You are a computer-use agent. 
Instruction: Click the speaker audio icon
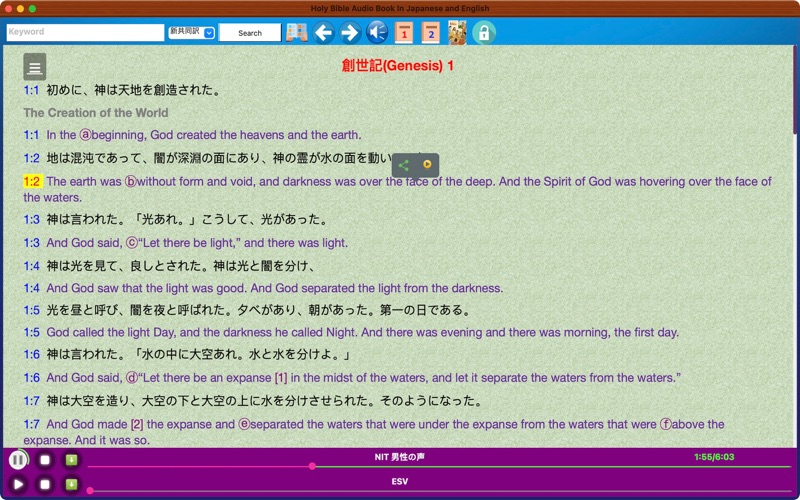377,33
